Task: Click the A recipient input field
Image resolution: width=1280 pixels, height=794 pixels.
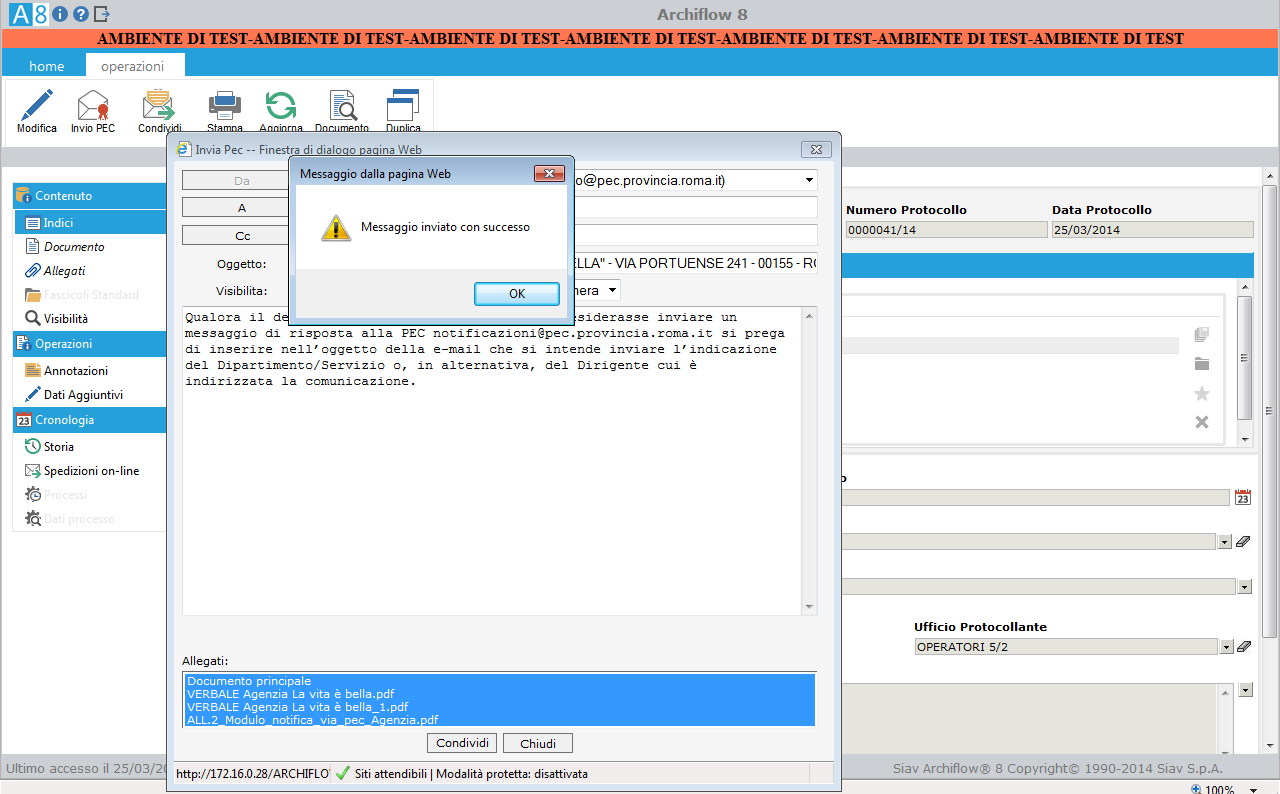Action: (694, 207)
